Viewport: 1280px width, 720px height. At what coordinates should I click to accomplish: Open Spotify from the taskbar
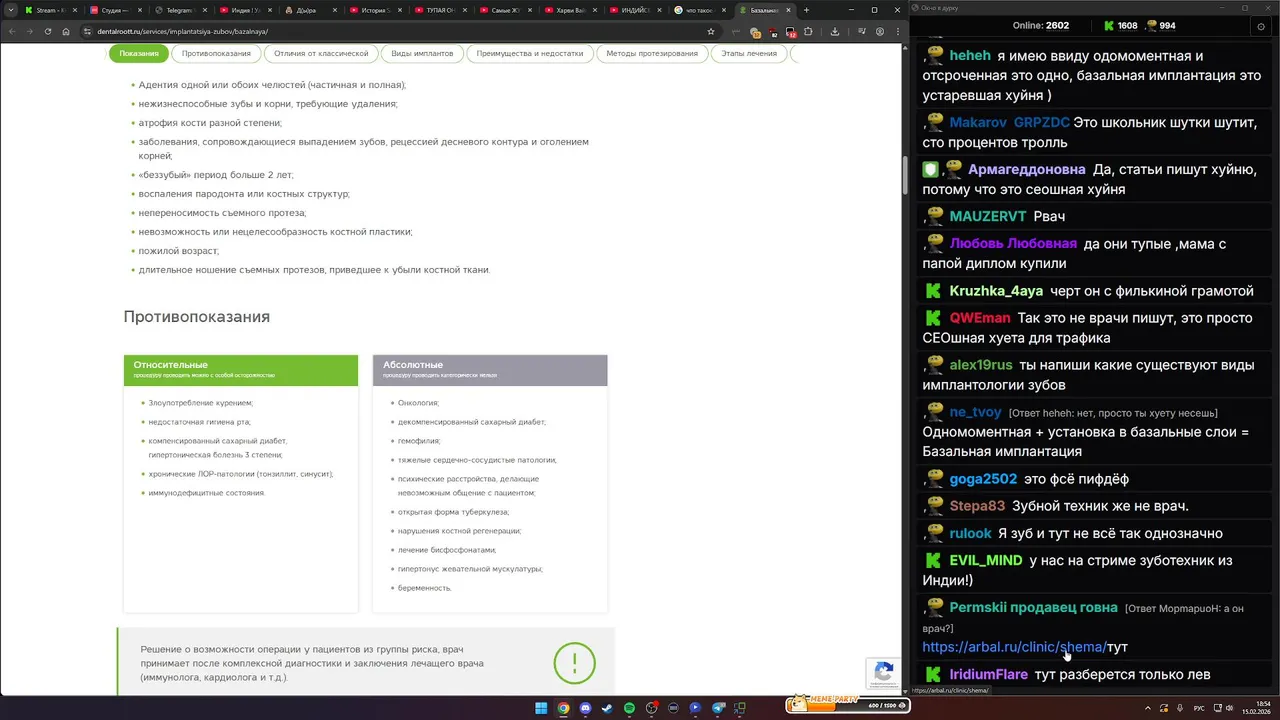click(629, 708)
